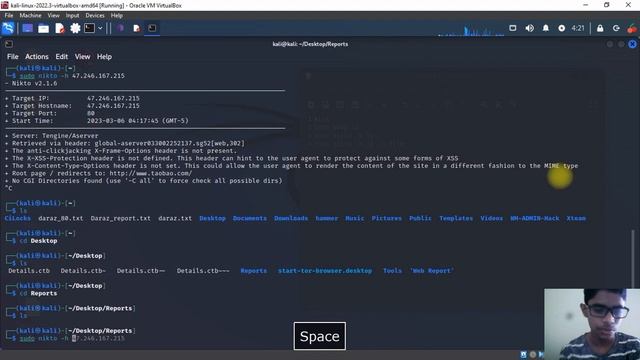Click 'Documents' directory name

[249, 218]
